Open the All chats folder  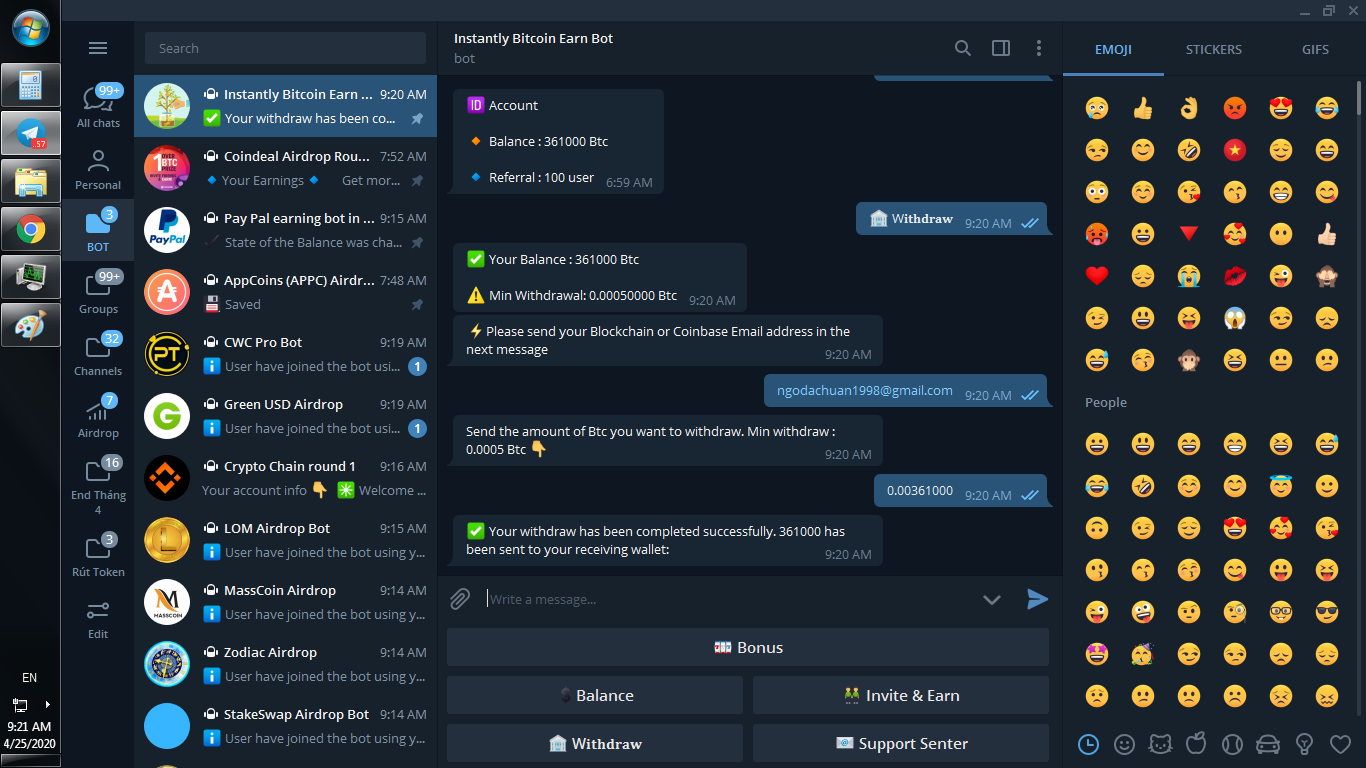98,106
